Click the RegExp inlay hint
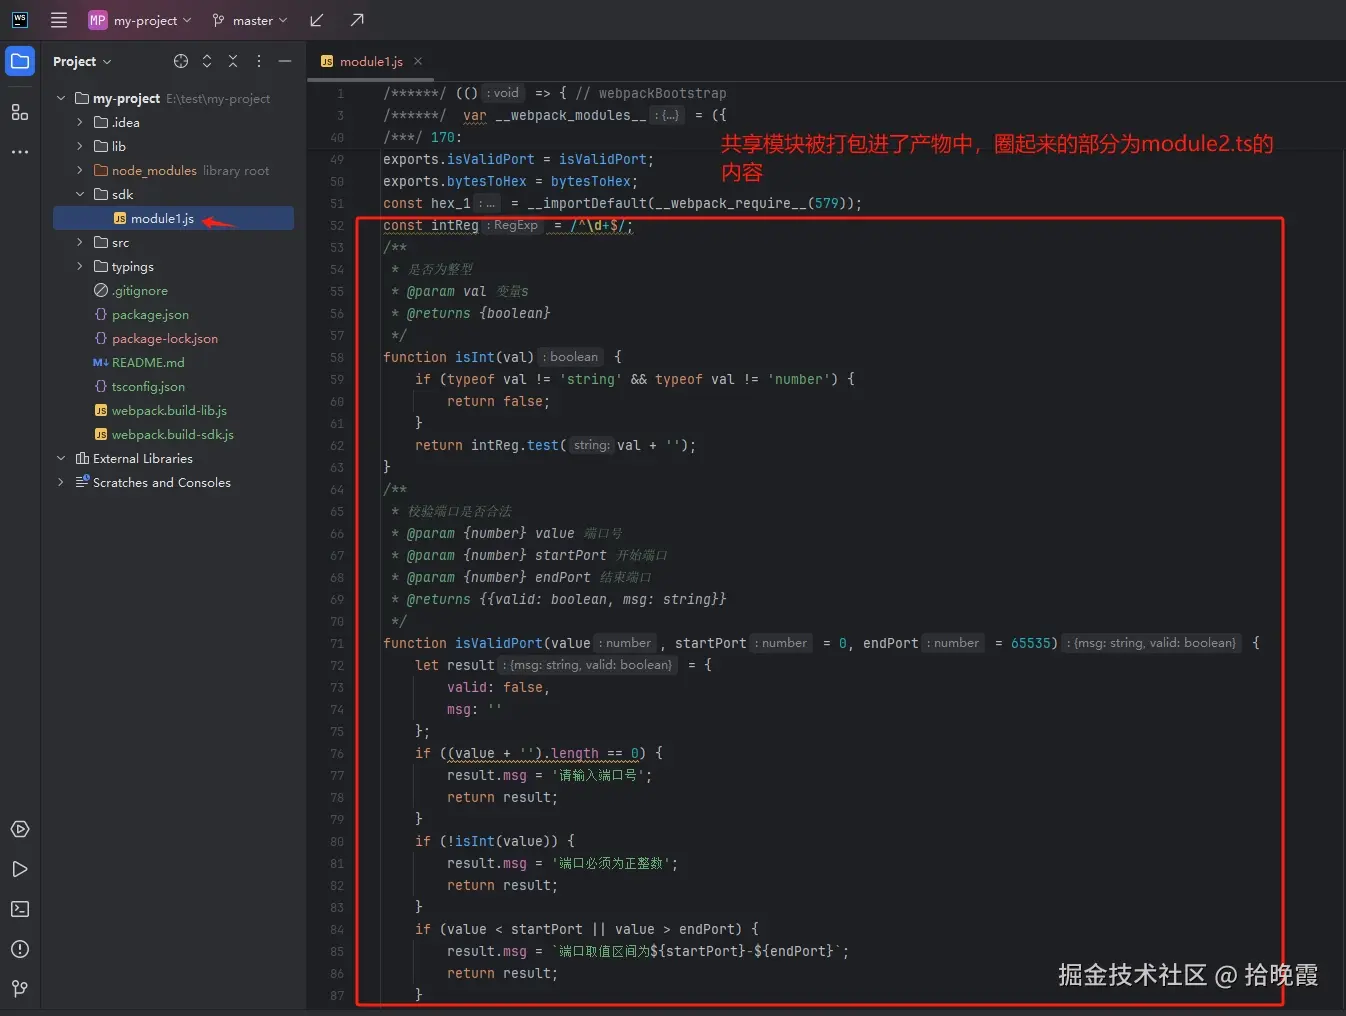 514,225
